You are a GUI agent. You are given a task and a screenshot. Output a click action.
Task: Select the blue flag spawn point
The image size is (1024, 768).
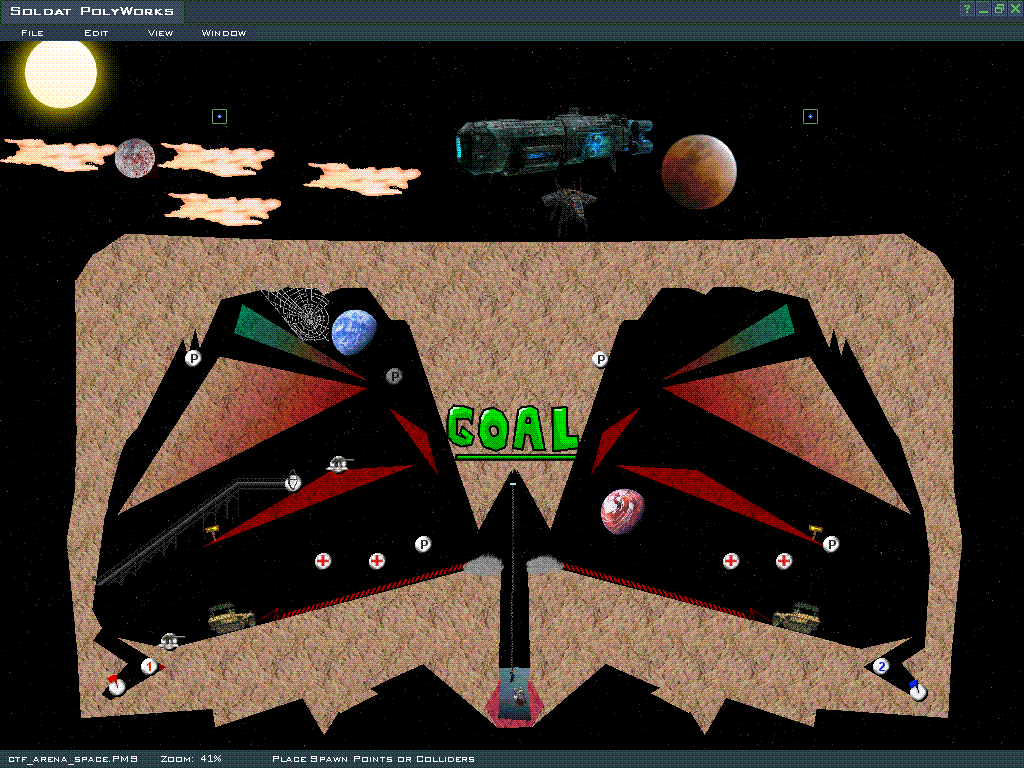[917, 690]
